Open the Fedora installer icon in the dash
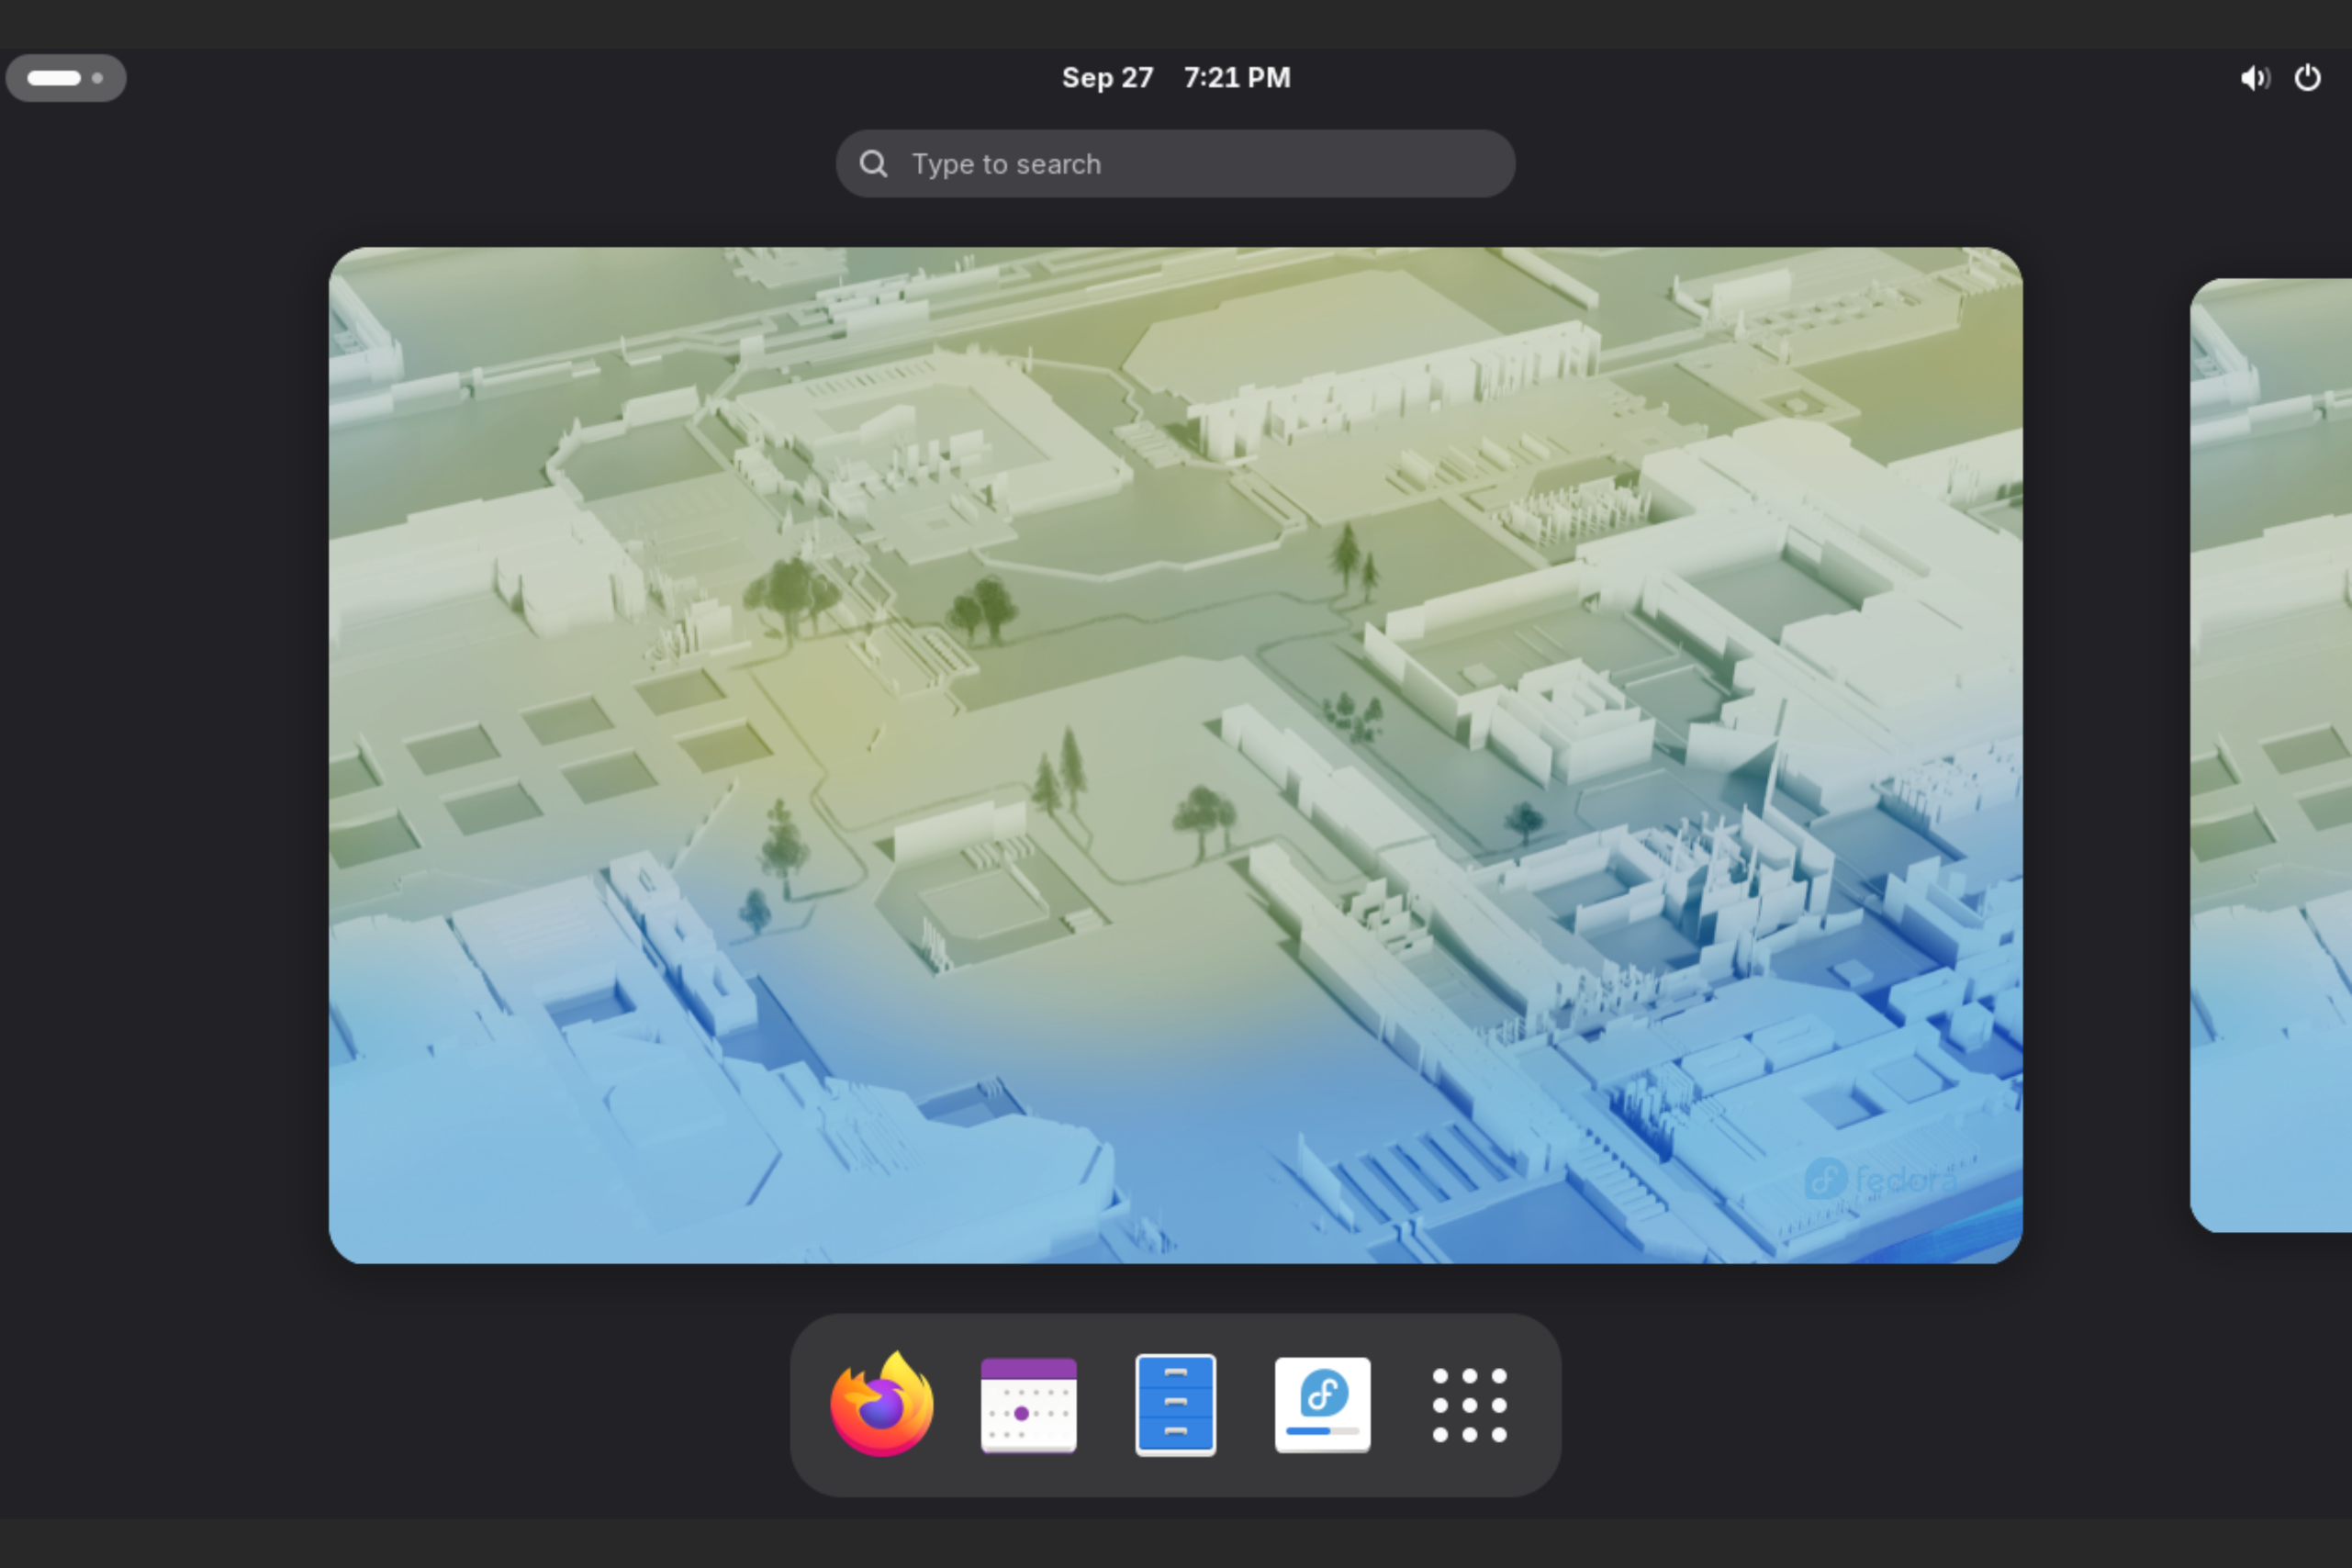The height and width of the screenshot is (1568, 2352). [1322, 1404]
